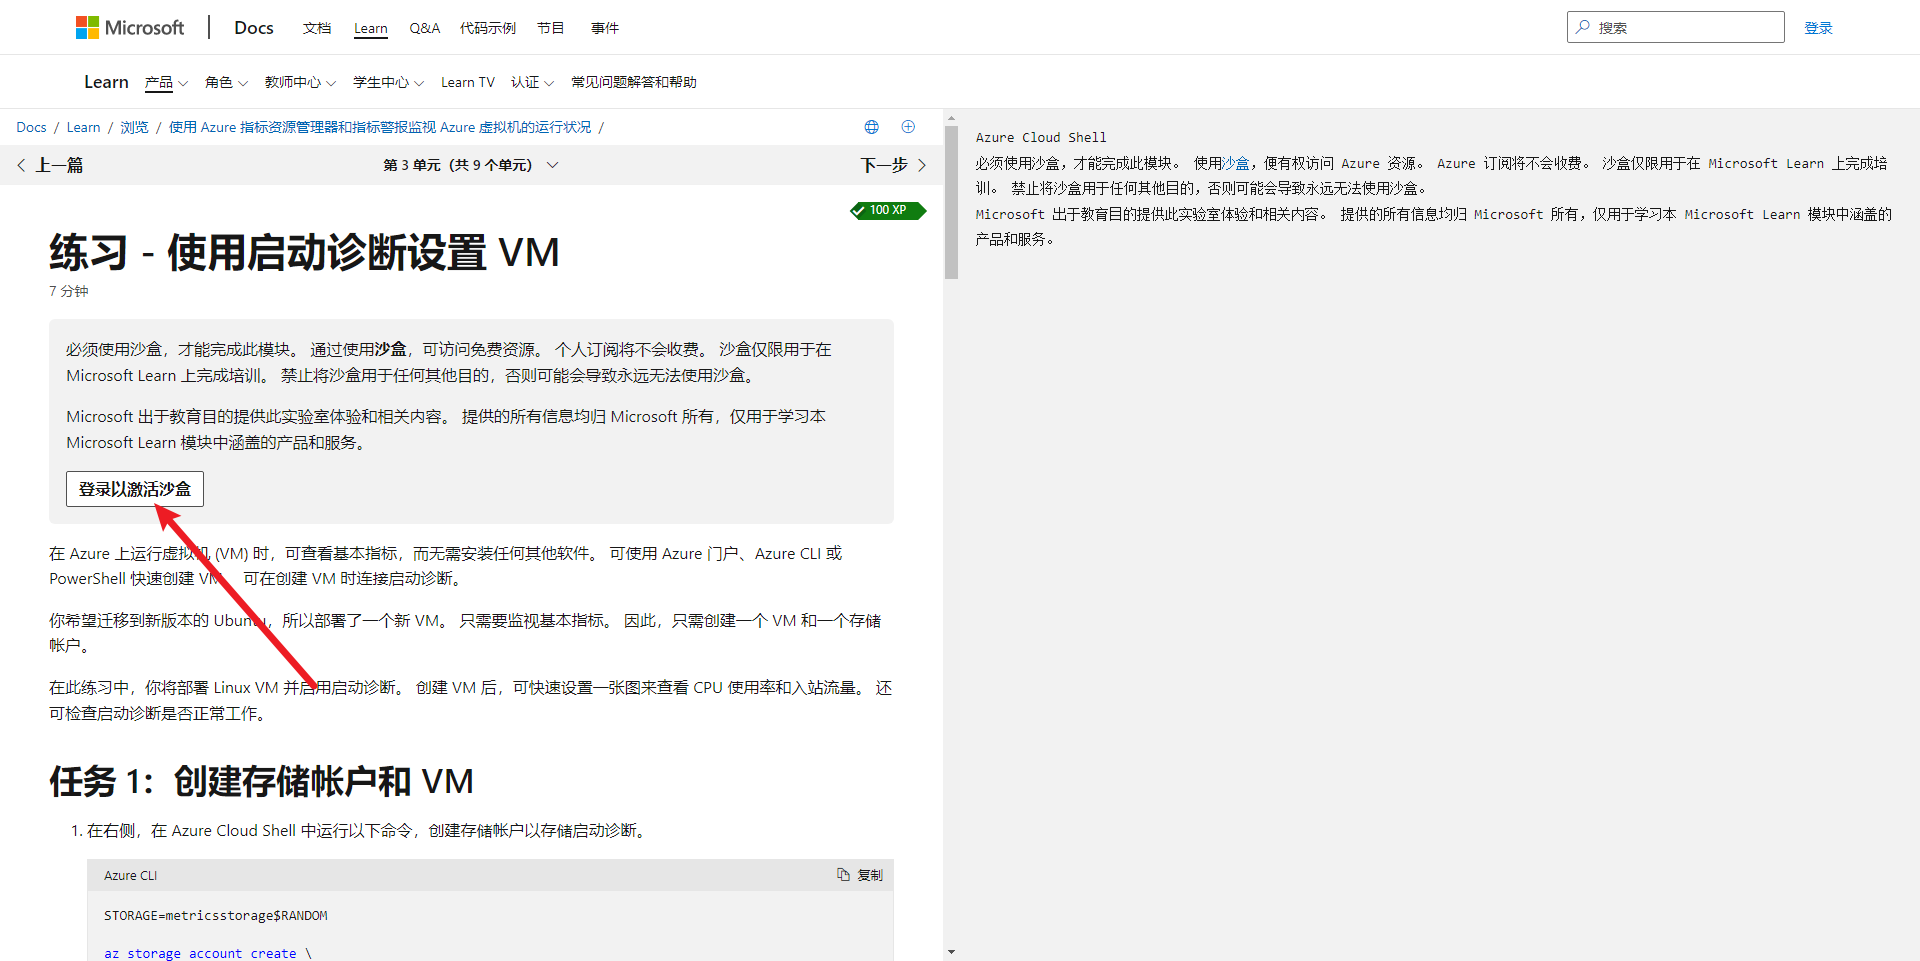Viewport: 1920px width, 961px height.
Task: Click the scrollbar down arrow
Action: (x=951, y=952)
